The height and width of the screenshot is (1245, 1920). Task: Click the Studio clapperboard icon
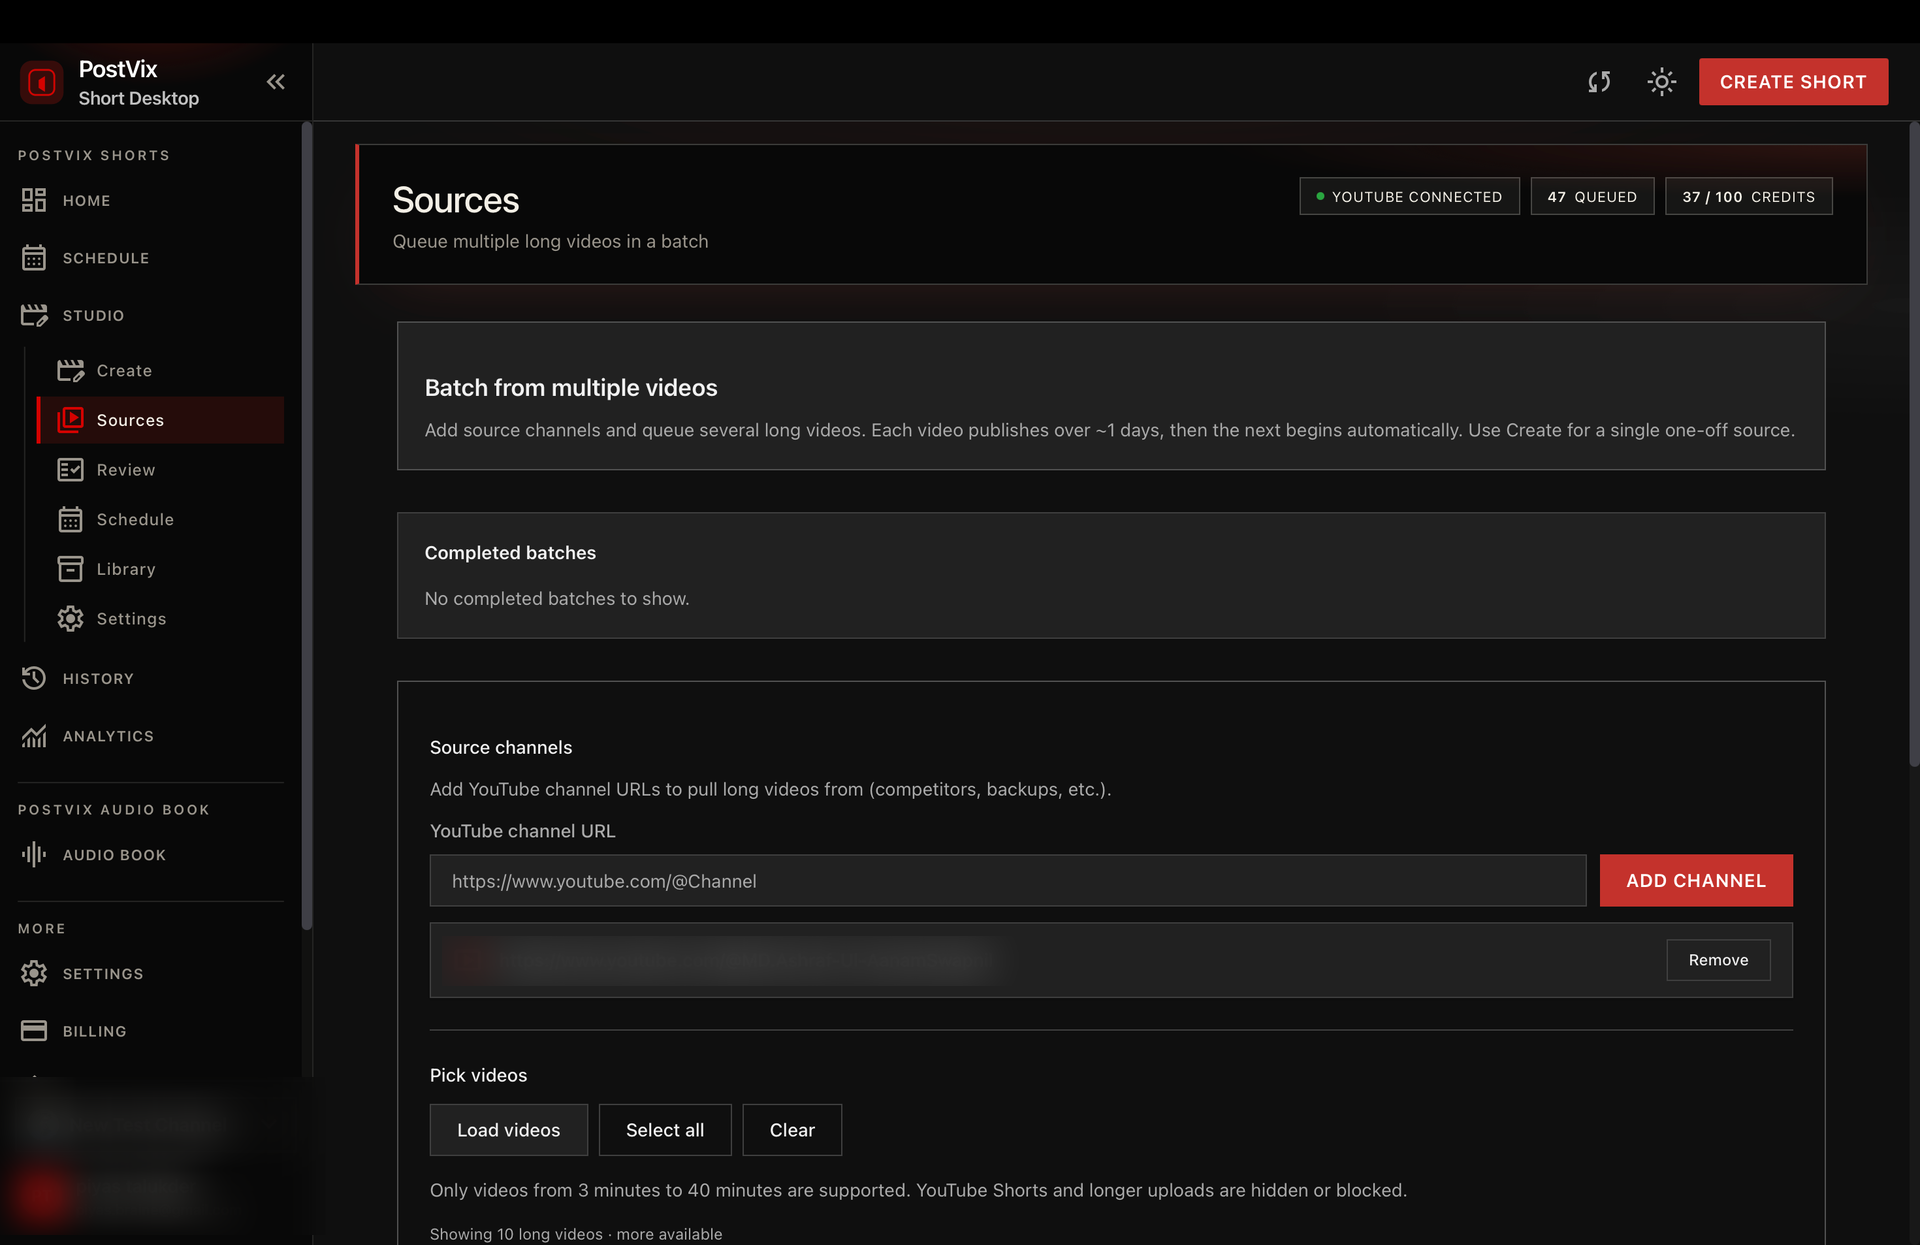(34, 315)
